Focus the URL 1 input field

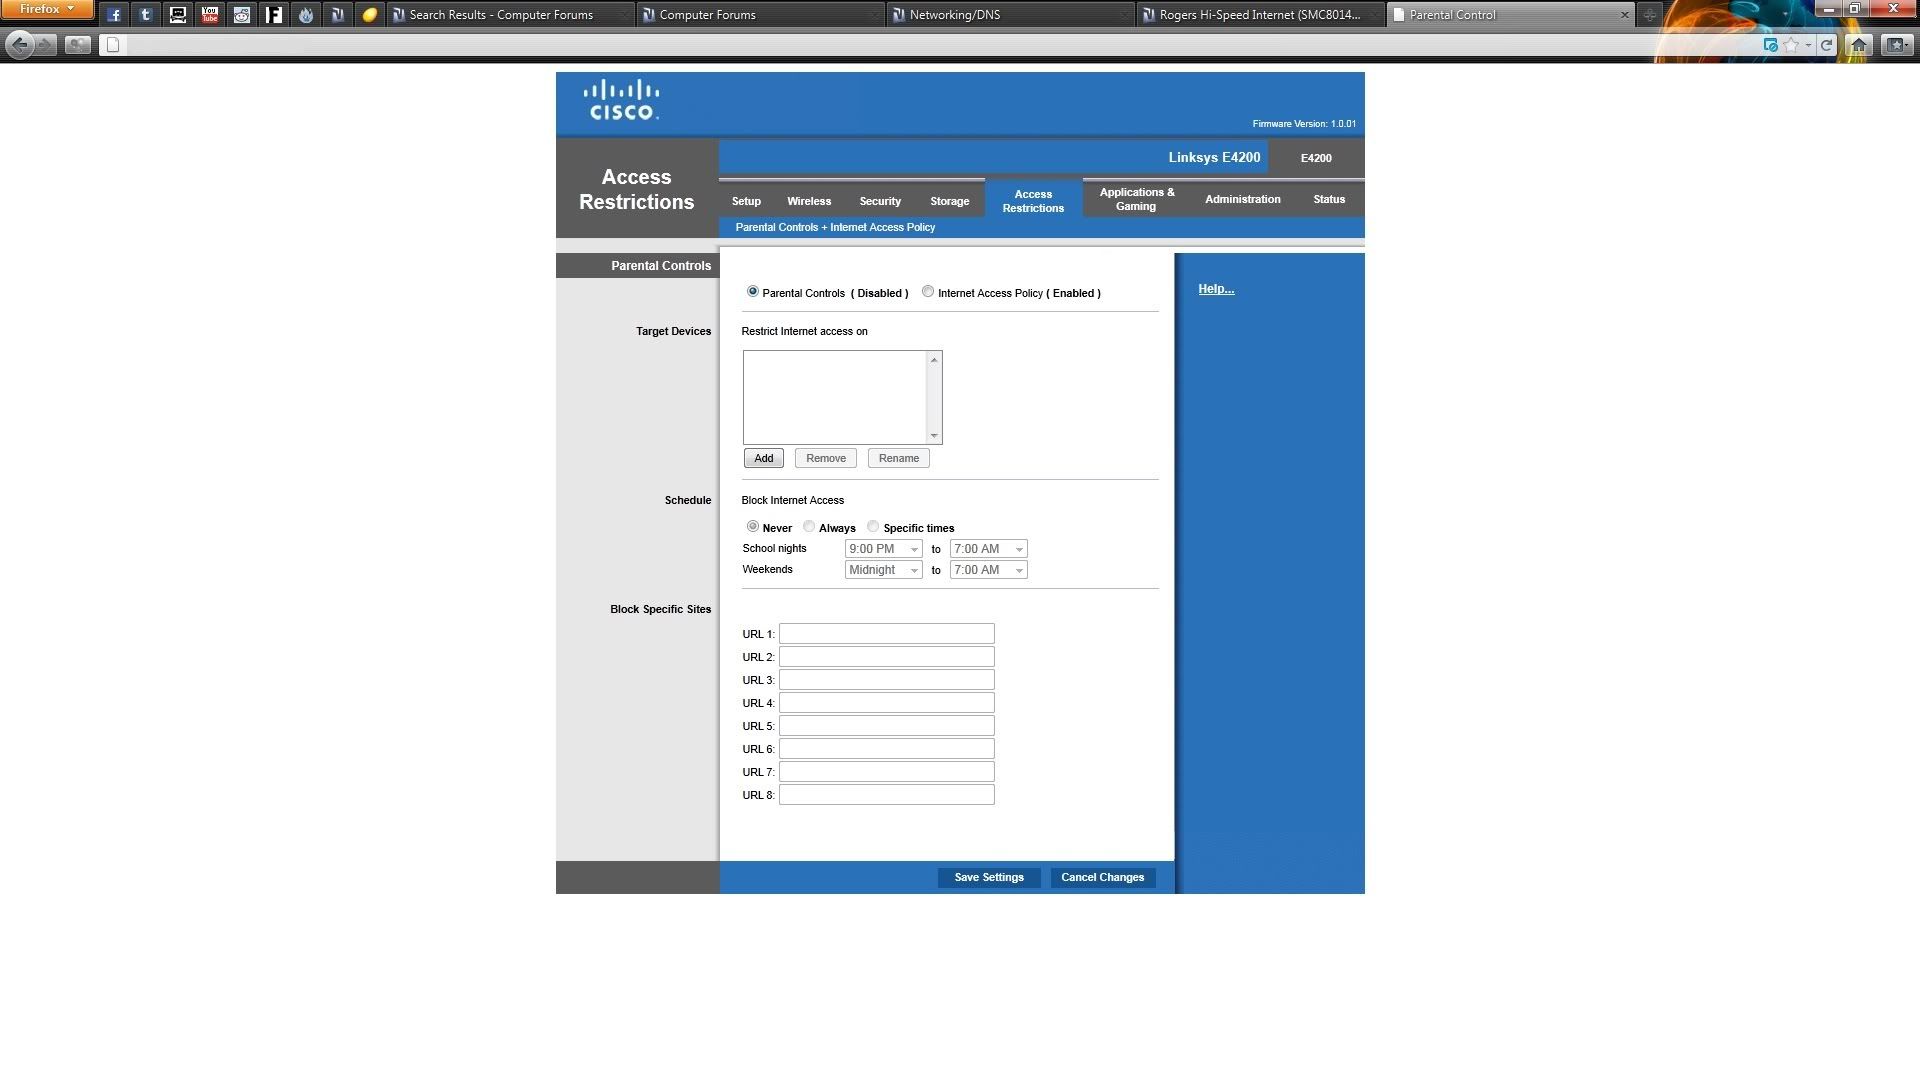pos(887,634)
